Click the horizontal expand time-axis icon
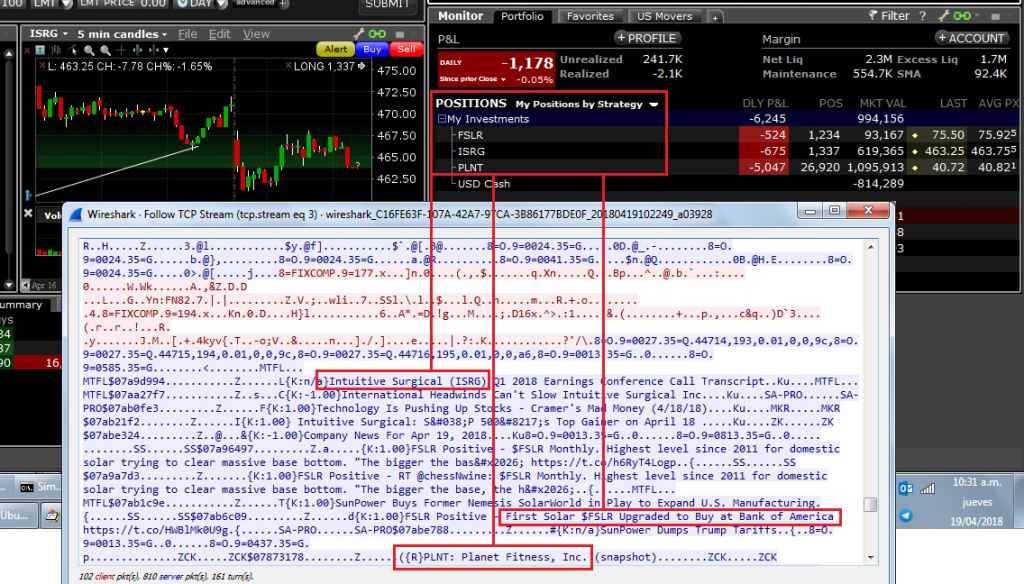Image resolution: width=1024 pixels, height=584 pixels. [x=137, y=50]
